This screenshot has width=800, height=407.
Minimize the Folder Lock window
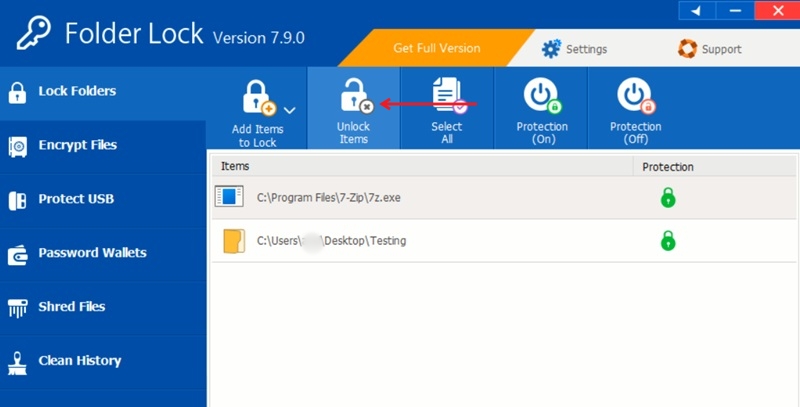[735, 11]
